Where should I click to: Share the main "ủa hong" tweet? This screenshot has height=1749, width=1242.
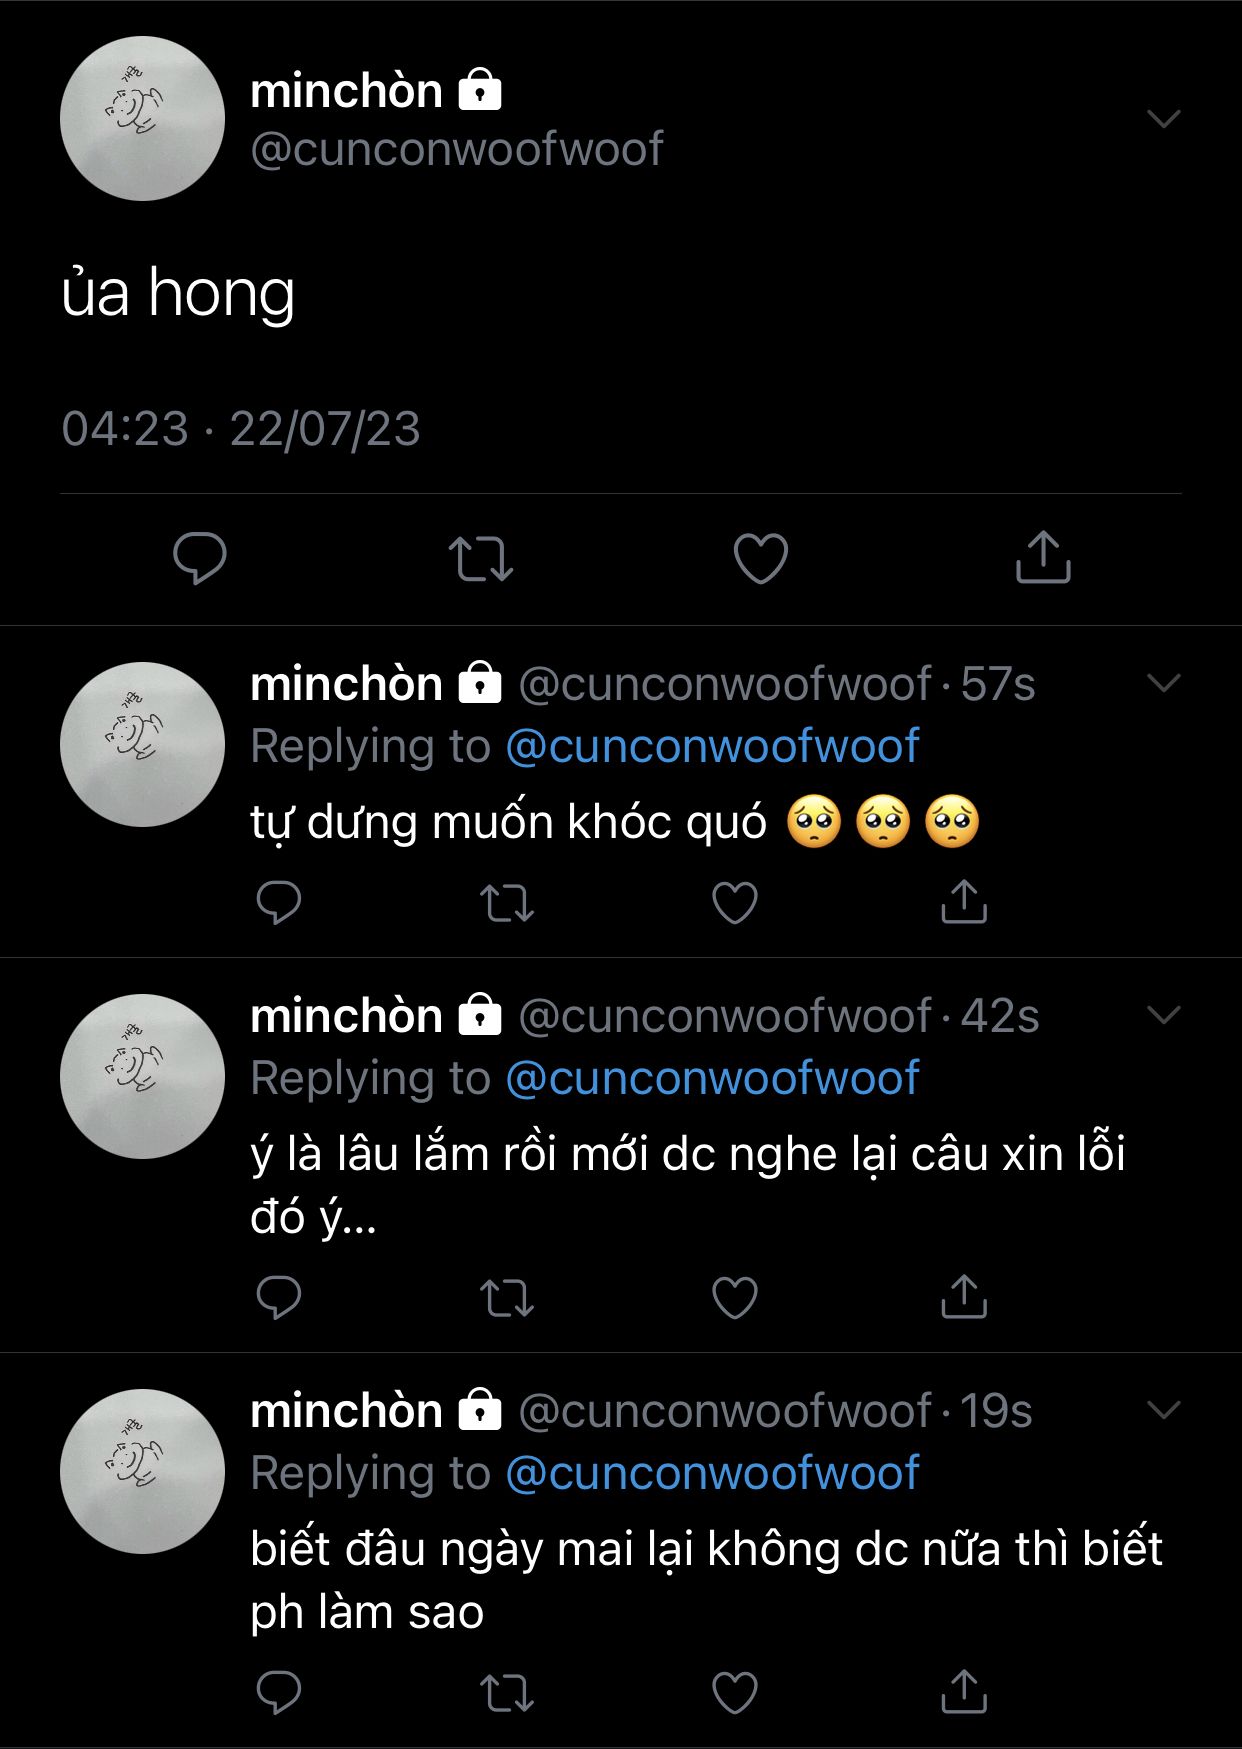tap(1043, 557)
